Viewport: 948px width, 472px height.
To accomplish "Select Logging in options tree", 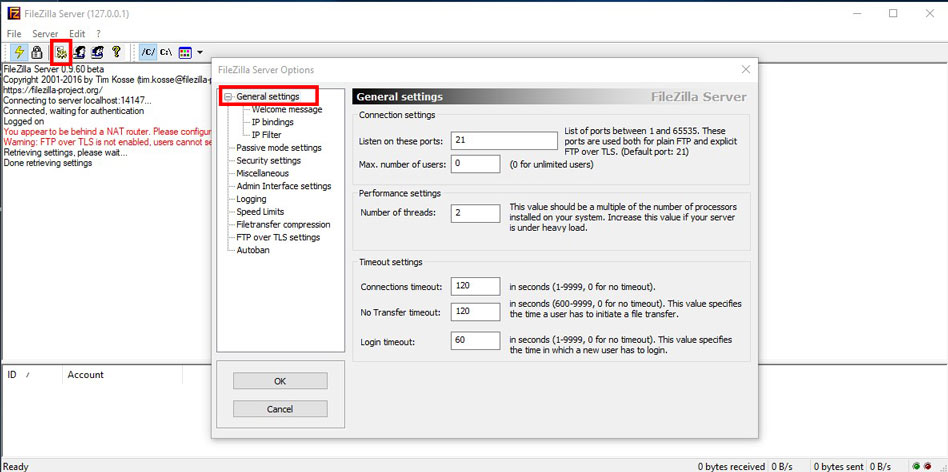I will pyautogui.click(x=251, y=199).
